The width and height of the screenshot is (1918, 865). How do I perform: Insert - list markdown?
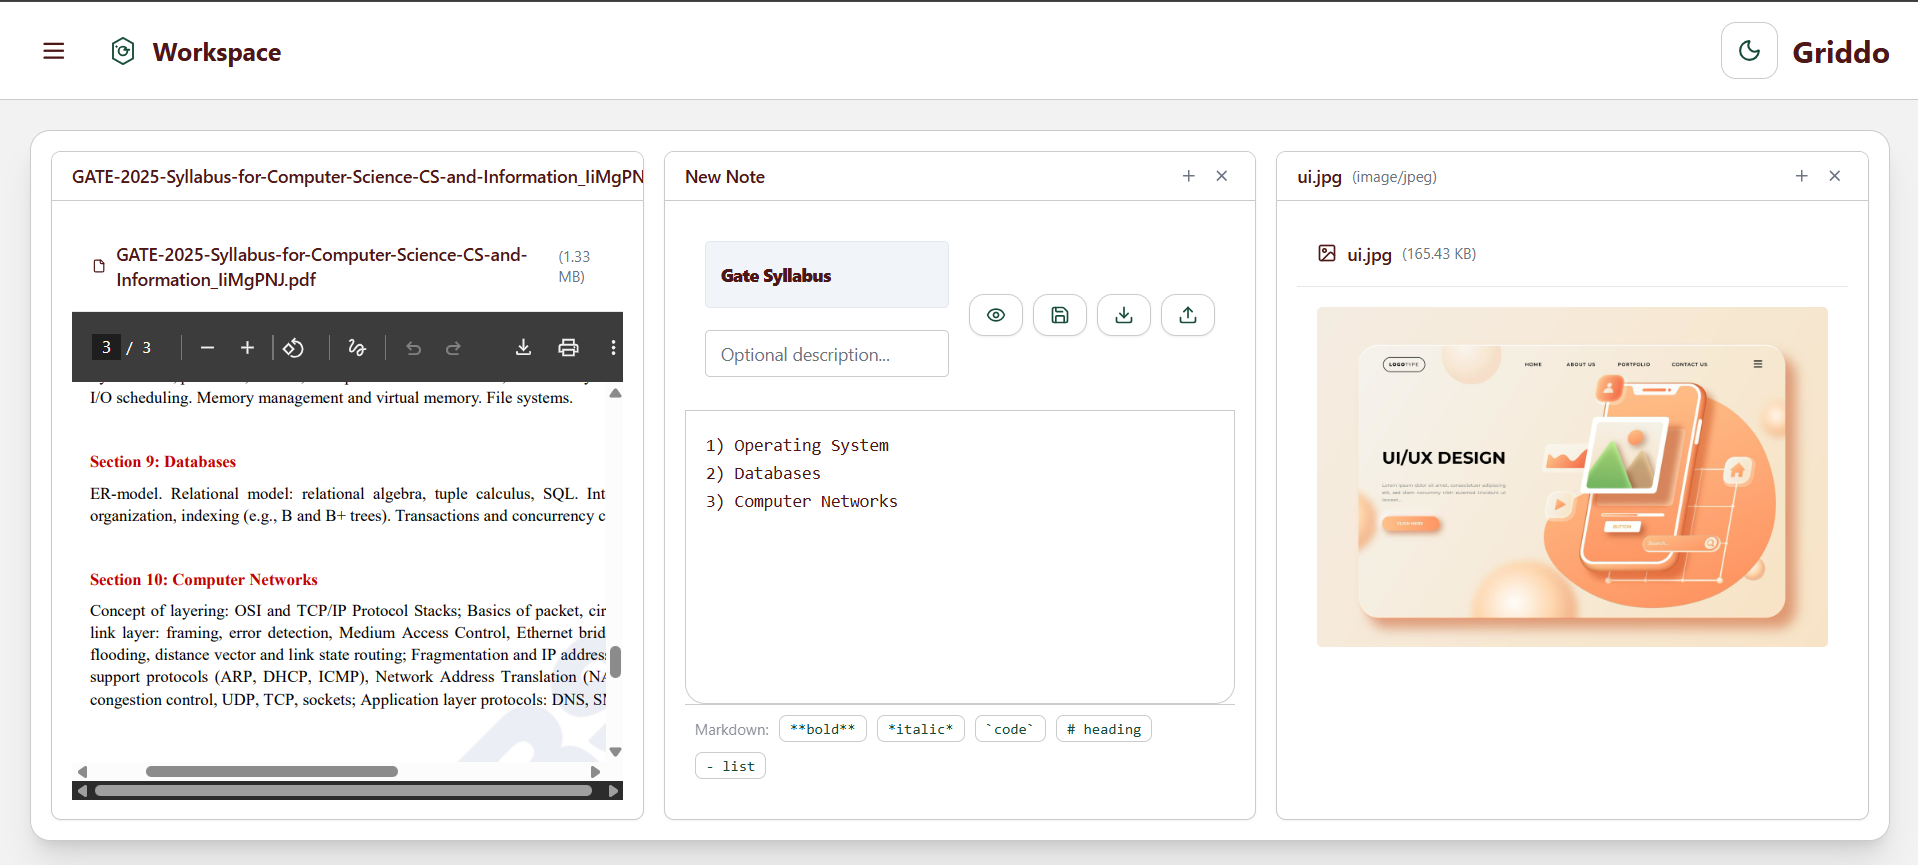click(731, 766)
